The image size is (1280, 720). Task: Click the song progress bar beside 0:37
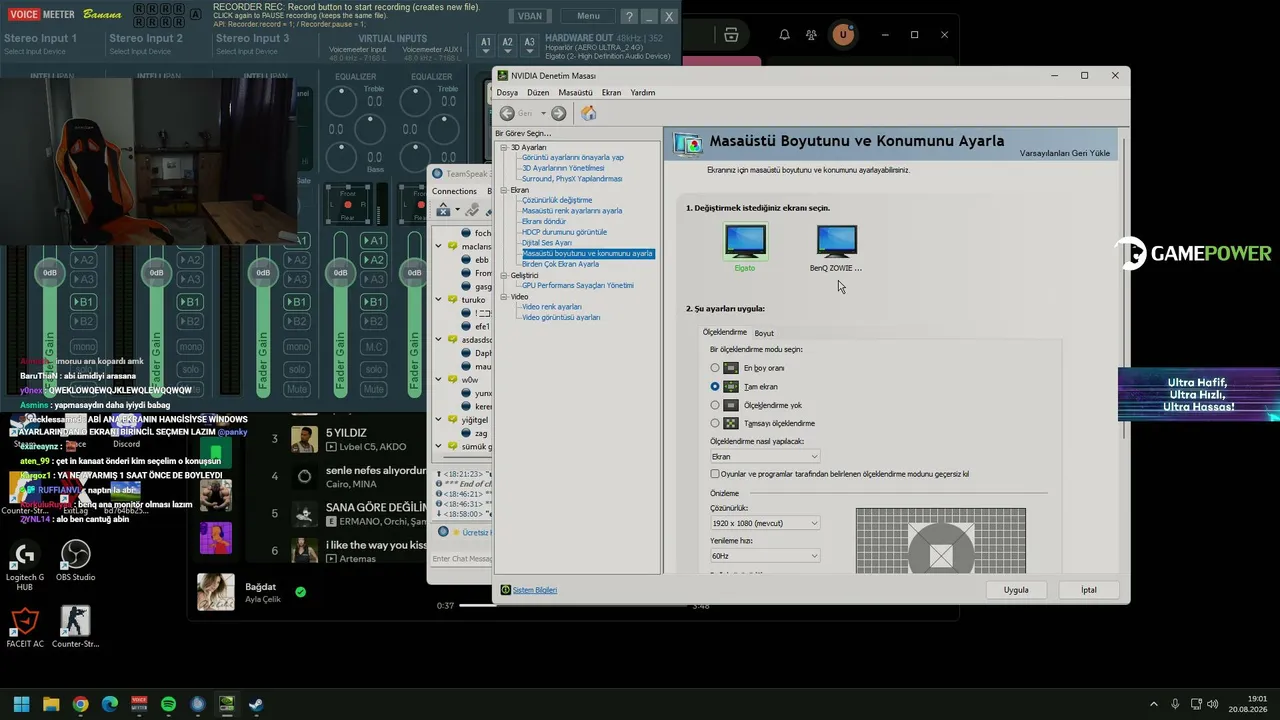(574, 605)
